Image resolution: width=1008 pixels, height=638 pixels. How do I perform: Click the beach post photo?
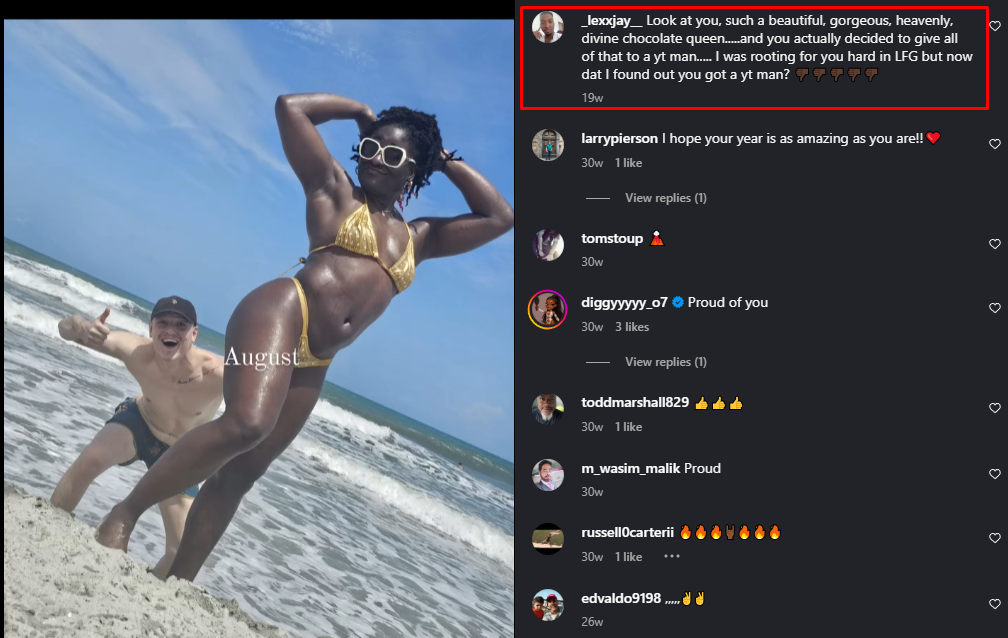pos(258,328)
